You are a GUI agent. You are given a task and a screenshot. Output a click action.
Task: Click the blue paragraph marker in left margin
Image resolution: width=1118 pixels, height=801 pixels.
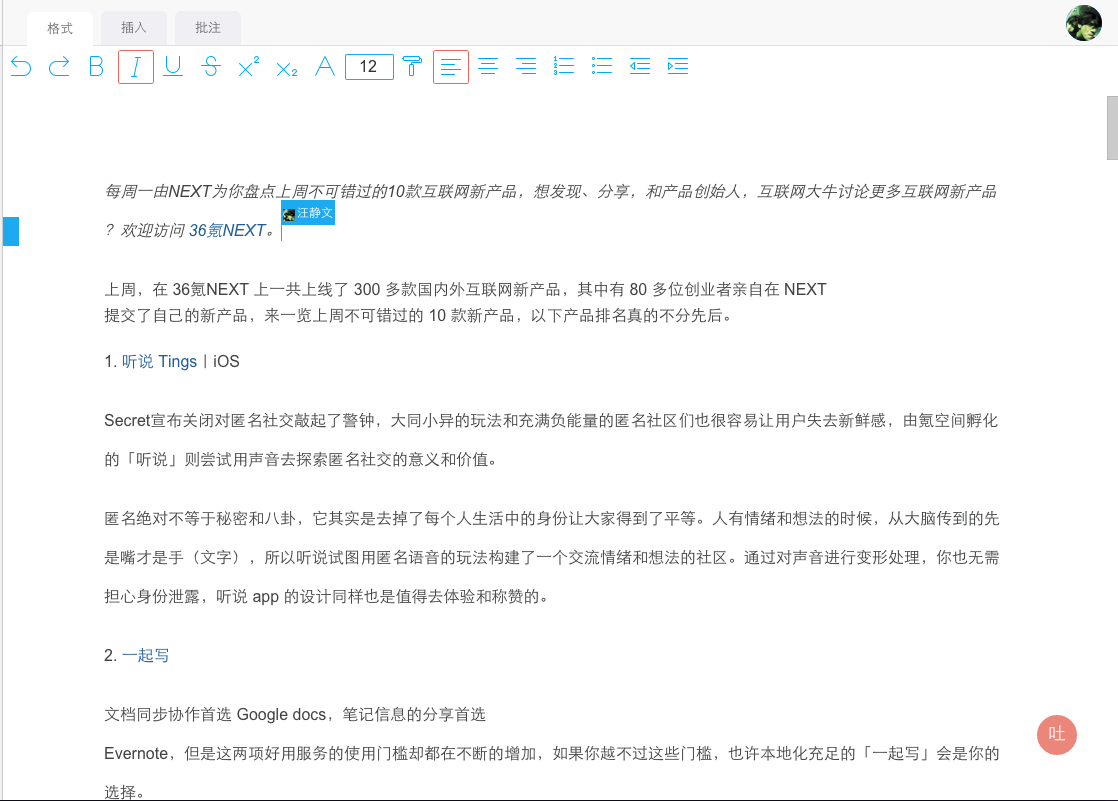[11, 231]
